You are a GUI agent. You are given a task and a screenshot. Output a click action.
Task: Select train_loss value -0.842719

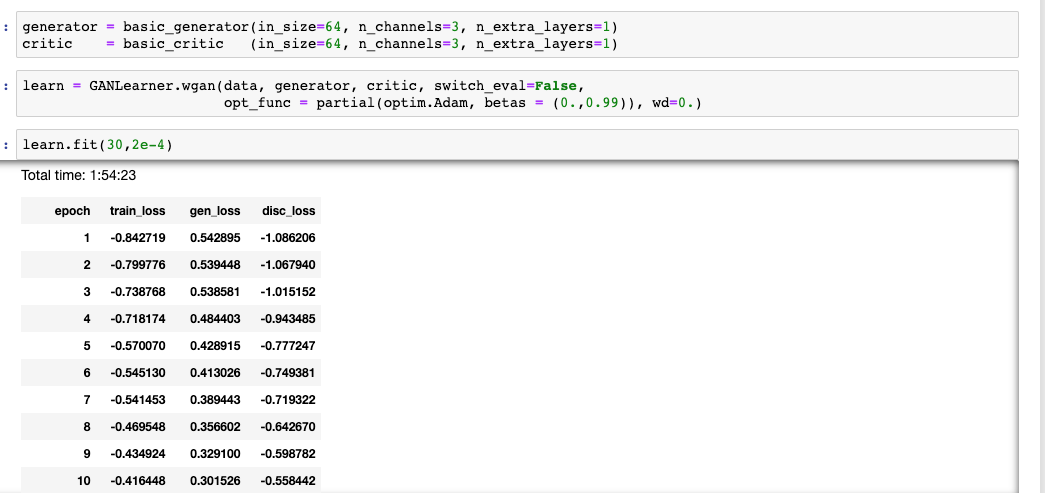click(138, 238)
